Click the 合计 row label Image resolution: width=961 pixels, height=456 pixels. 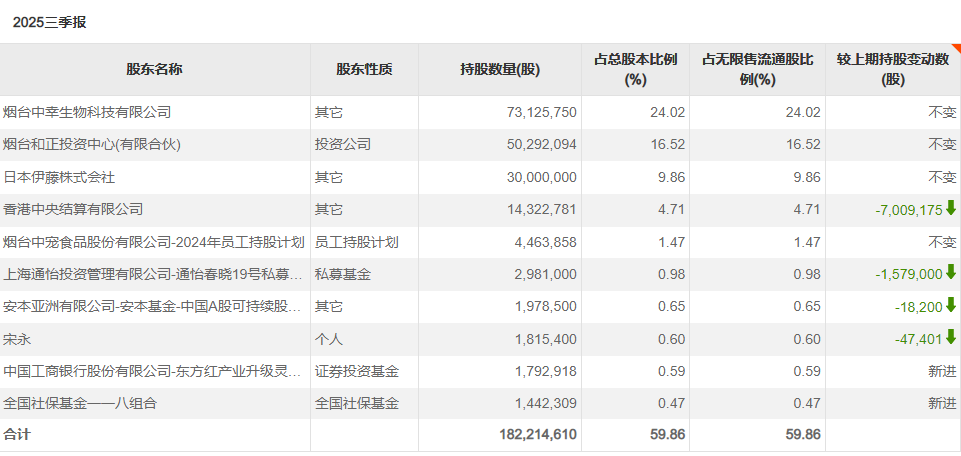click(17, 435)
